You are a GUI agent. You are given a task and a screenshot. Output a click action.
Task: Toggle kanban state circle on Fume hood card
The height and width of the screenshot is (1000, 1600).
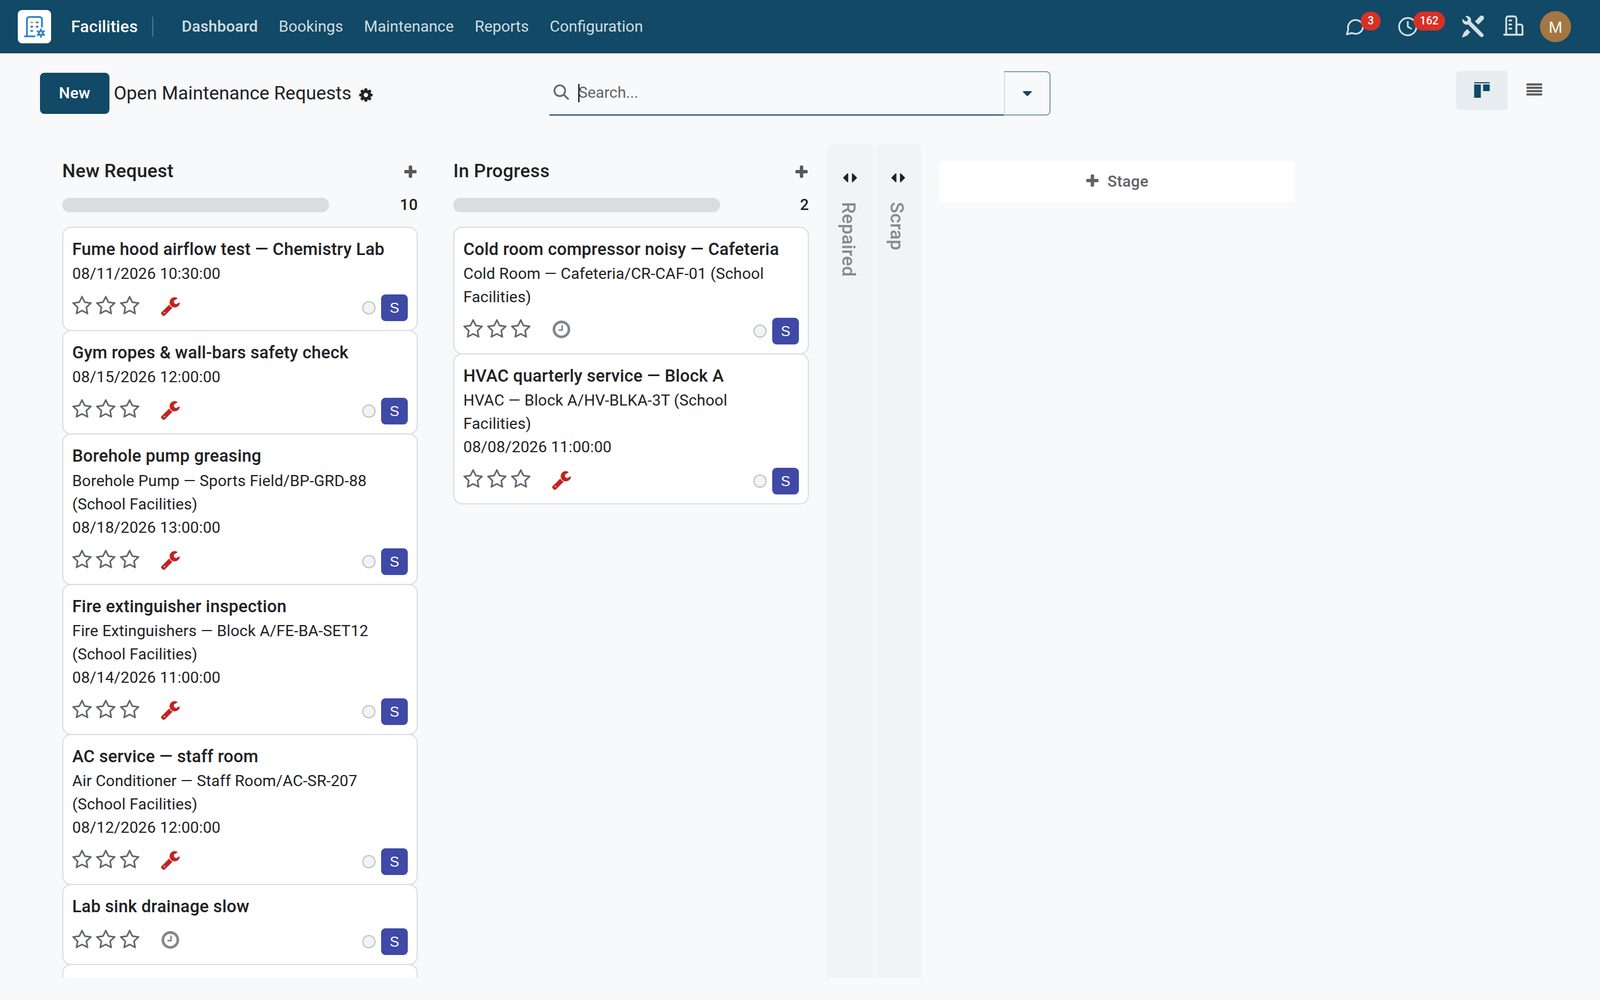tap(369, 308)
